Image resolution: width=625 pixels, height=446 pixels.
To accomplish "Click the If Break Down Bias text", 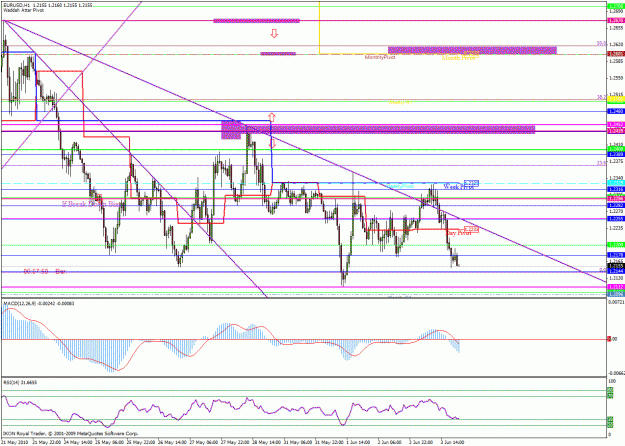I will tap(92, 204).
